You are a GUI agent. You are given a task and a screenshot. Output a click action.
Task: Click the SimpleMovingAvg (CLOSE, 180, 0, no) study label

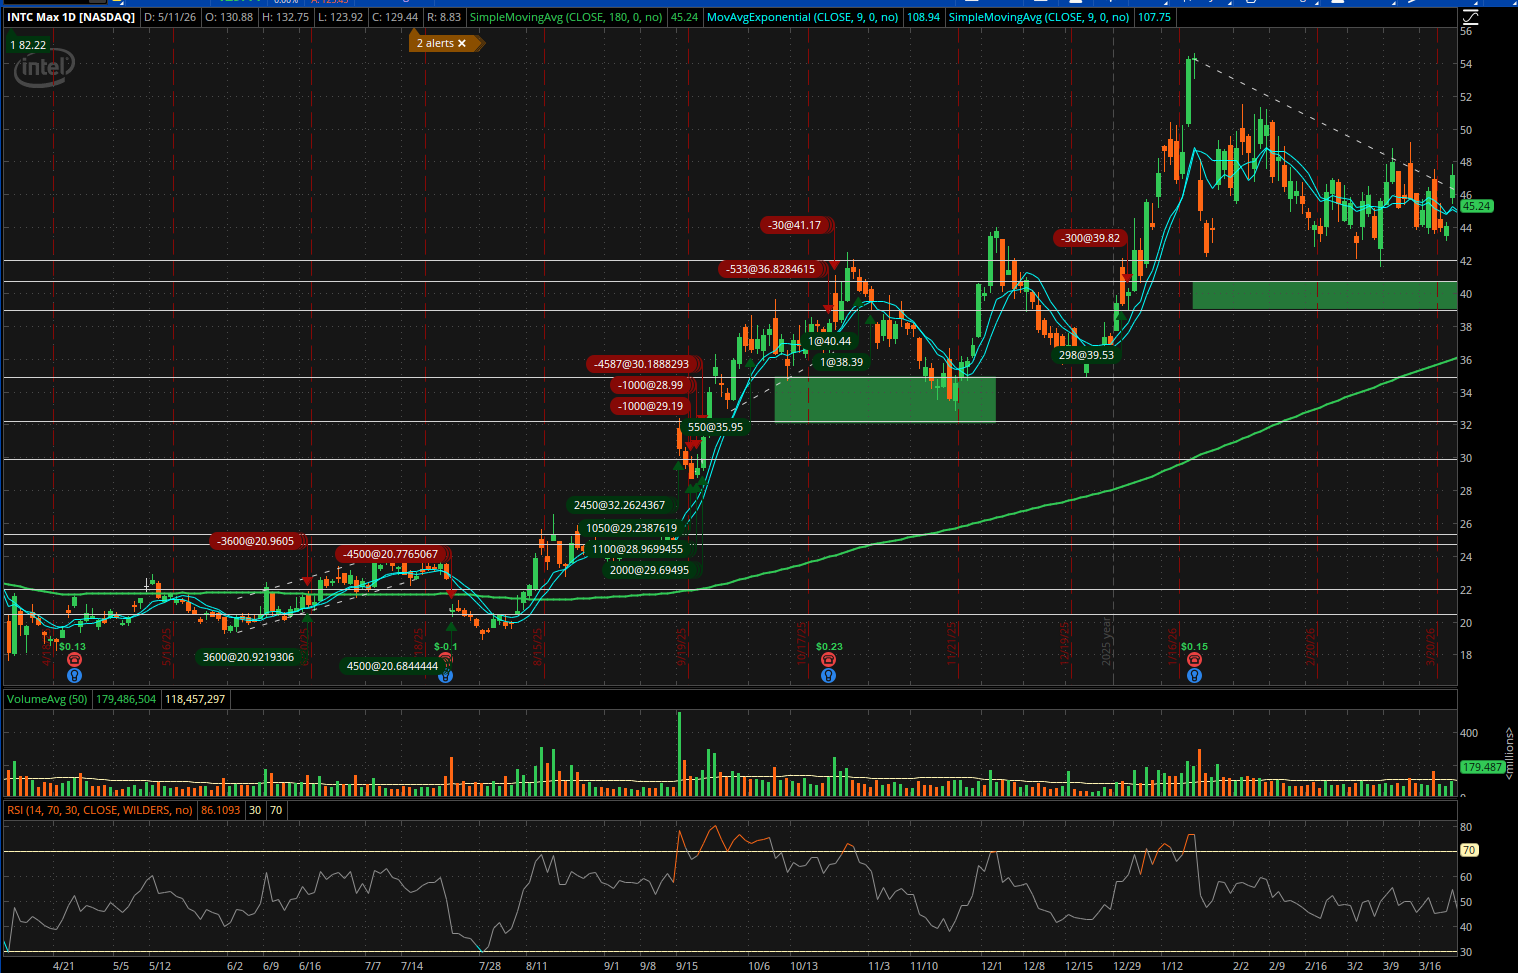[566, 17]
